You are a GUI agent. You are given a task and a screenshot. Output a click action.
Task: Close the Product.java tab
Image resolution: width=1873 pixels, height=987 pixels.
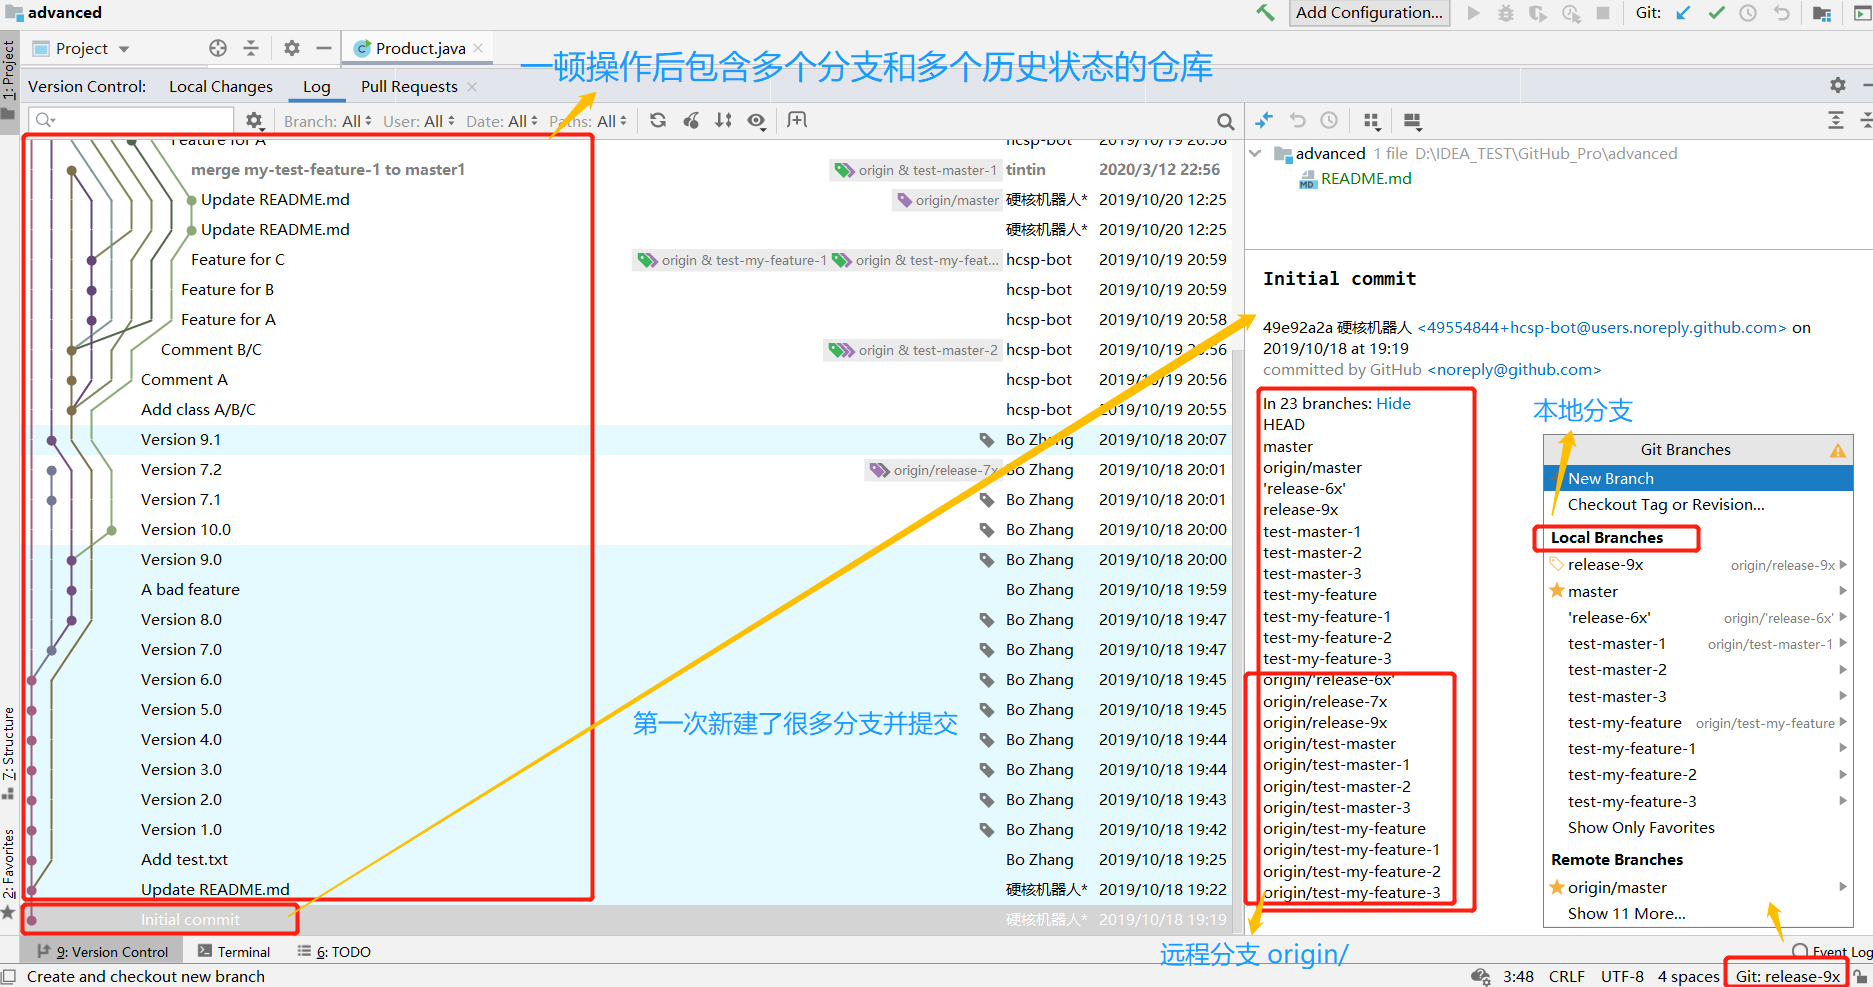coord(479,48)
